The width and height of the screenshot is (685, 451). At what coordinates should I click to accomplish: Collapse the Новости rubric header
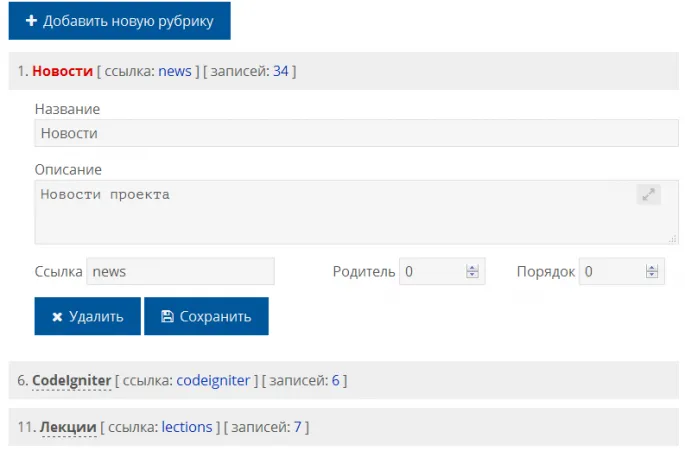[63, 71]
